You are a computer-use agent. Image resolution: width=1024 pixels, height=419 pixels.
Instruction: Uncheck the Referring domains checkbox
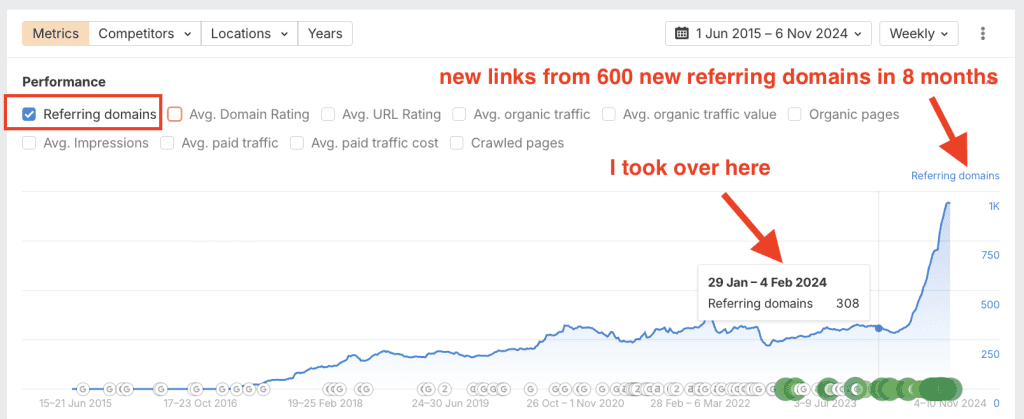click(29, 114)
